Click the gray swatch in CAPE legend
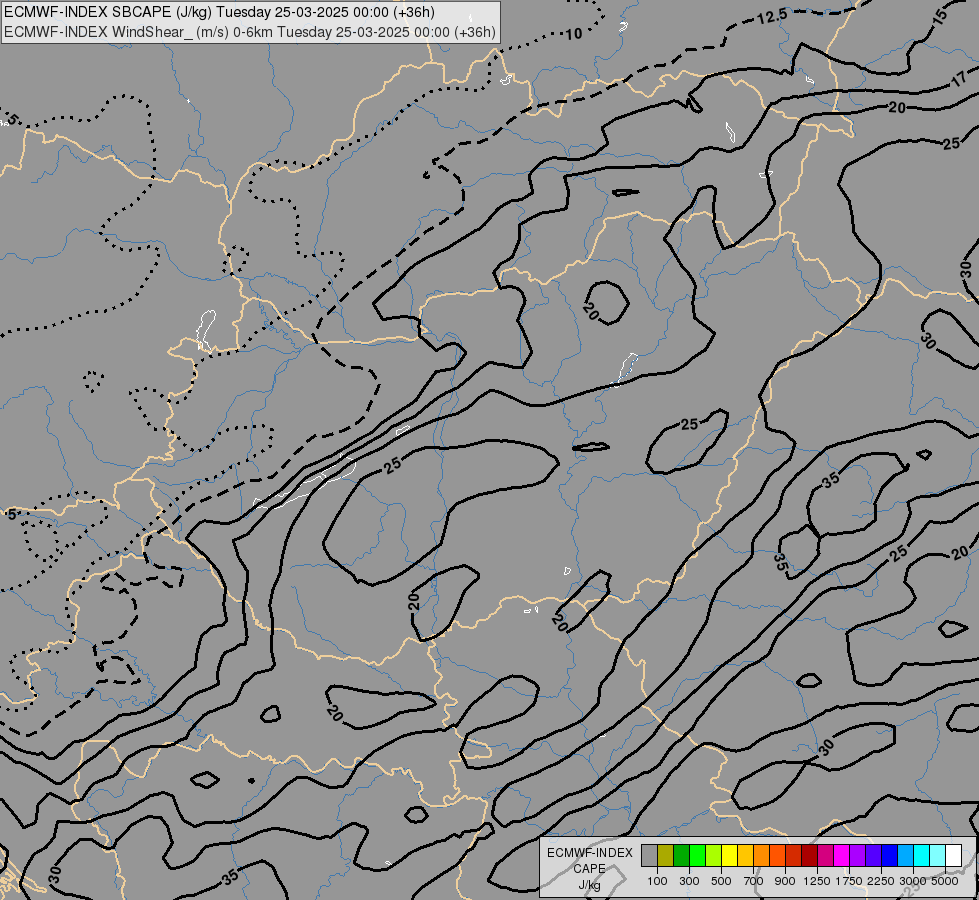This screenshot has width=979, height=900. coord(649,856)
